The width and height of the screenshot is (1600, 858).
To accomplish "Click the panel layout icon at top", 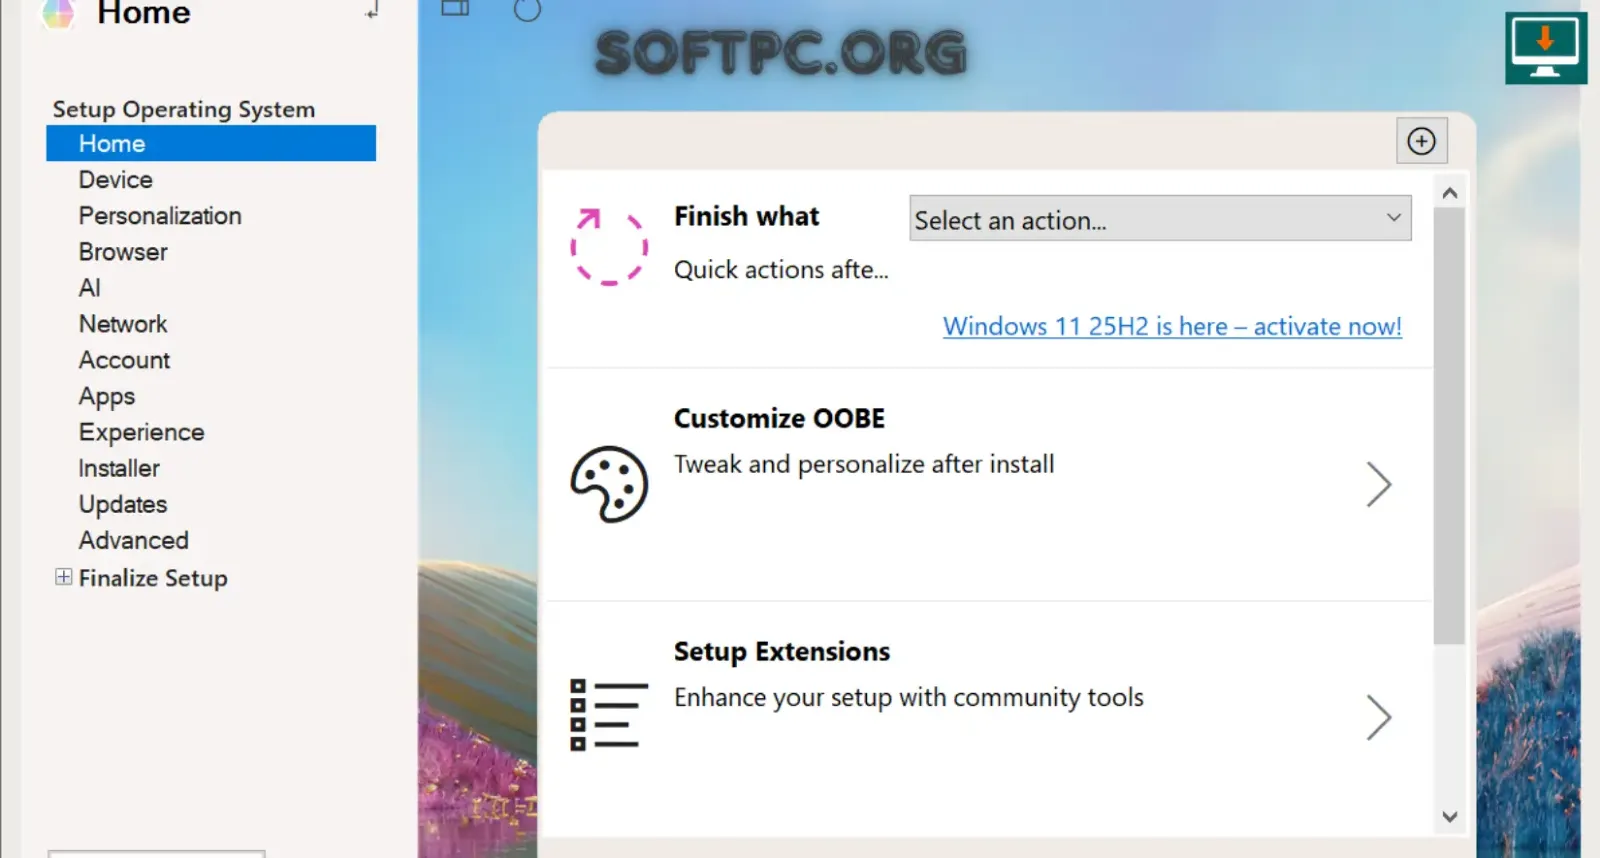I will pos(455,8).
